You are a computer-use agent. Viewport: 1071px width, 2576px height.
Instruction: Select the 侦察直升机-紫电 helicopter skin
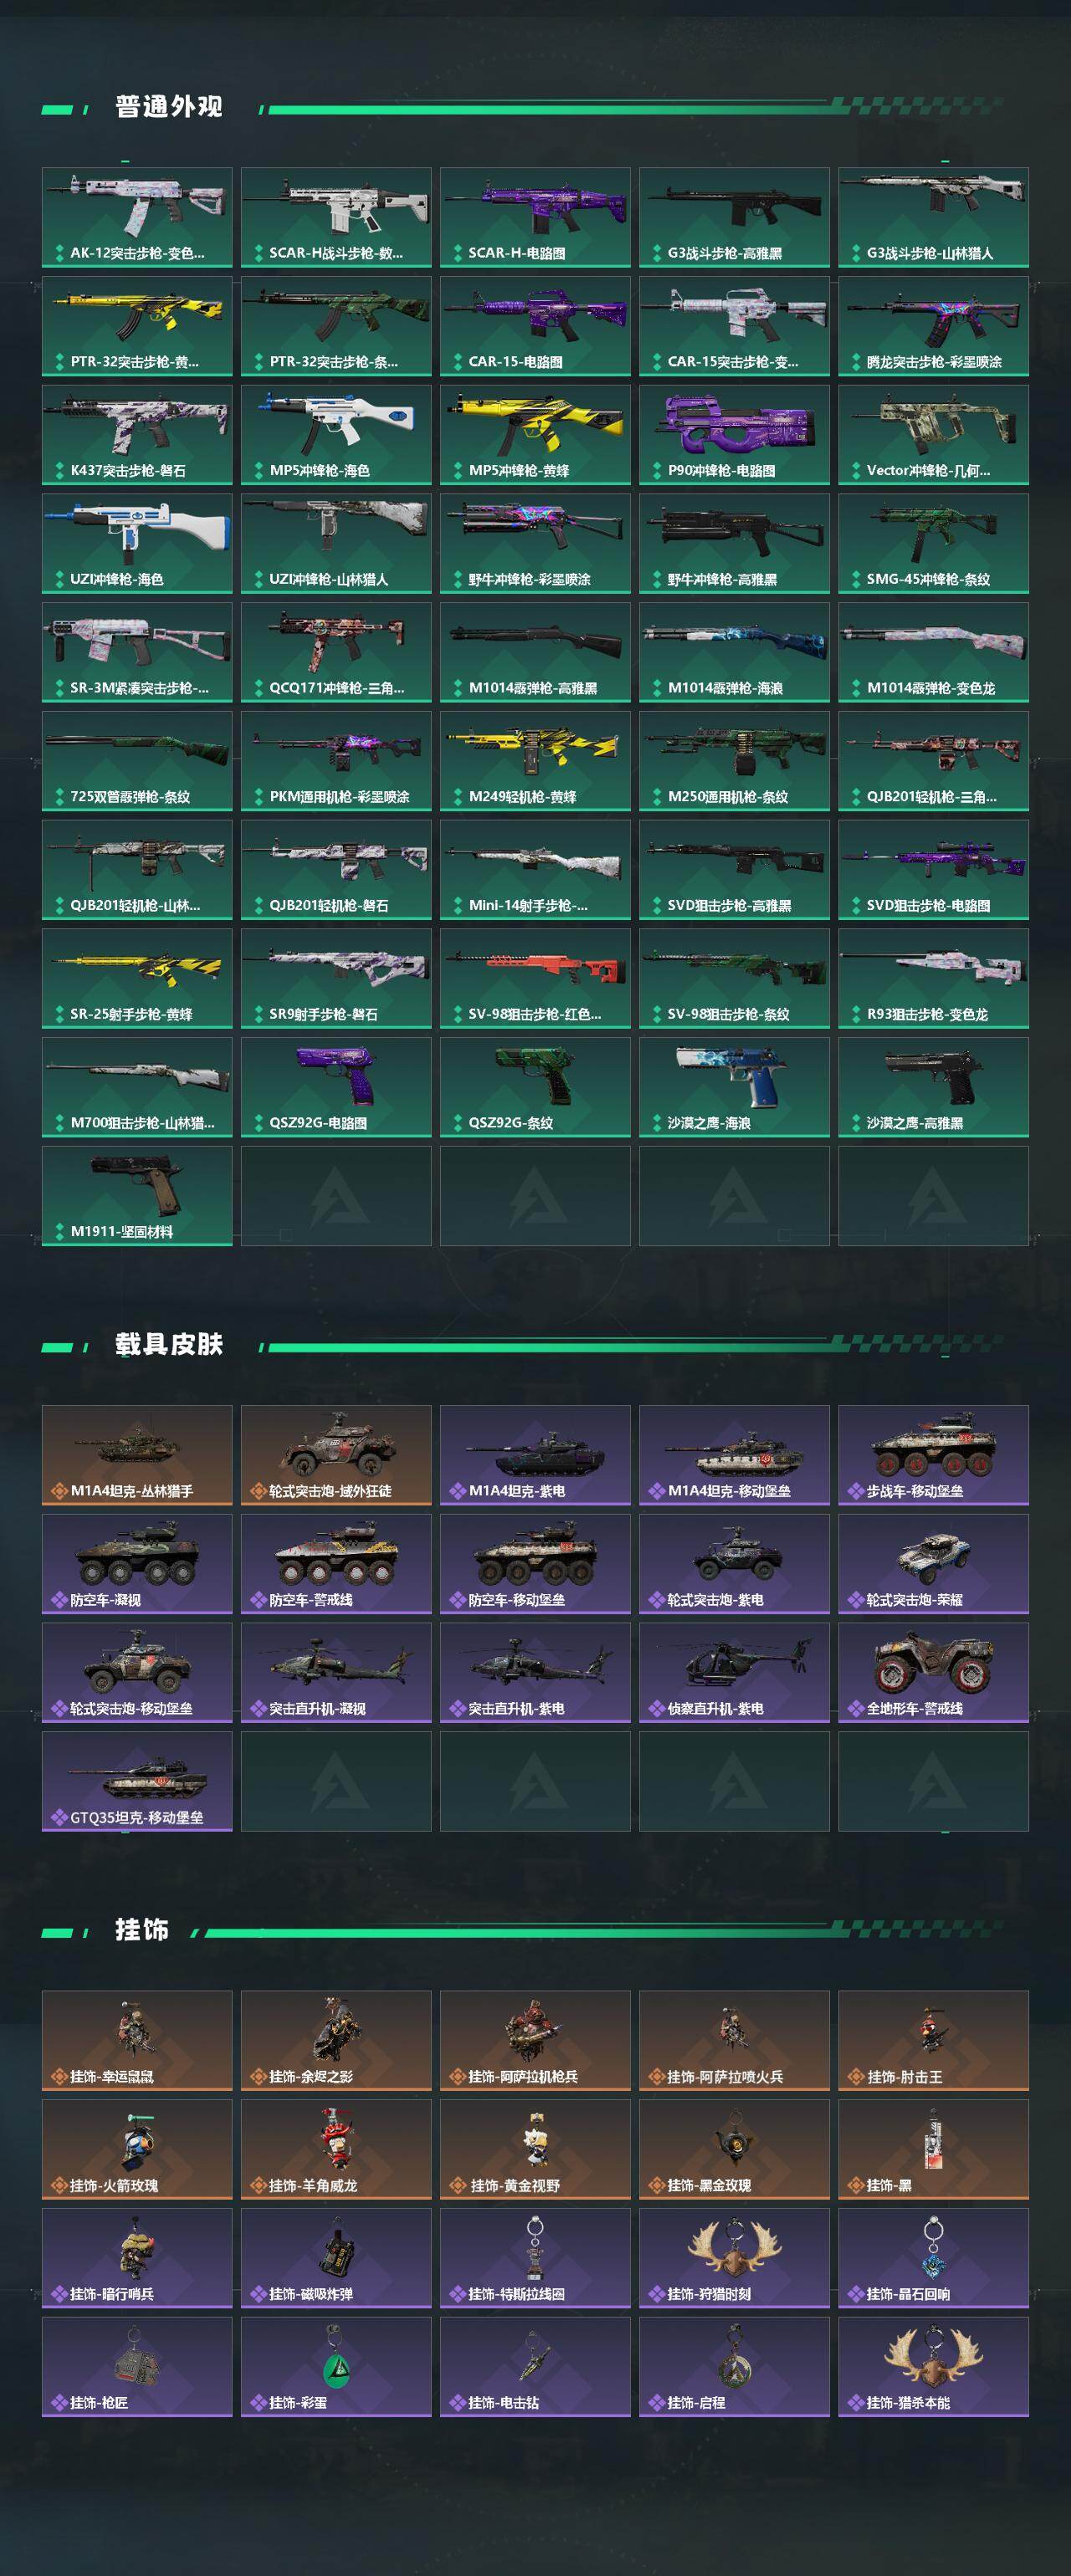(x=734, y=1672)
